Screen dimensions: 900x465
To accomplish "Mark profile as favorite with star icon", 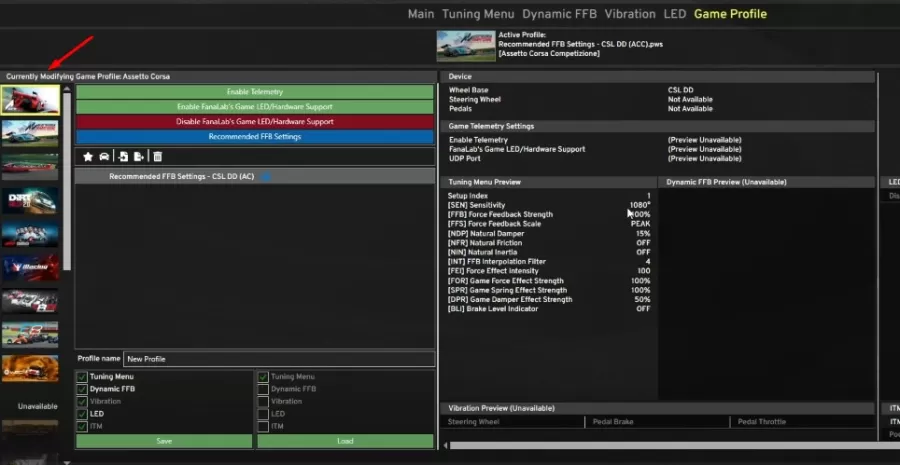I will (x=88, y=157).
